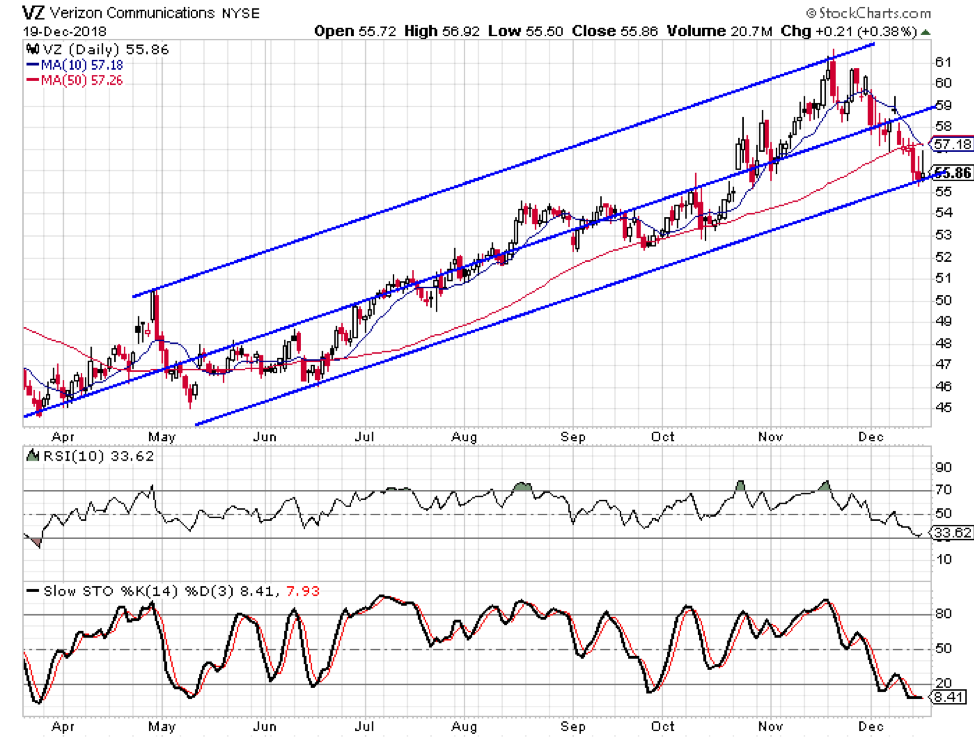Click the Dec label under the stochastic panel
Screen dimensions: 974x737
click(x=870, y=726)
